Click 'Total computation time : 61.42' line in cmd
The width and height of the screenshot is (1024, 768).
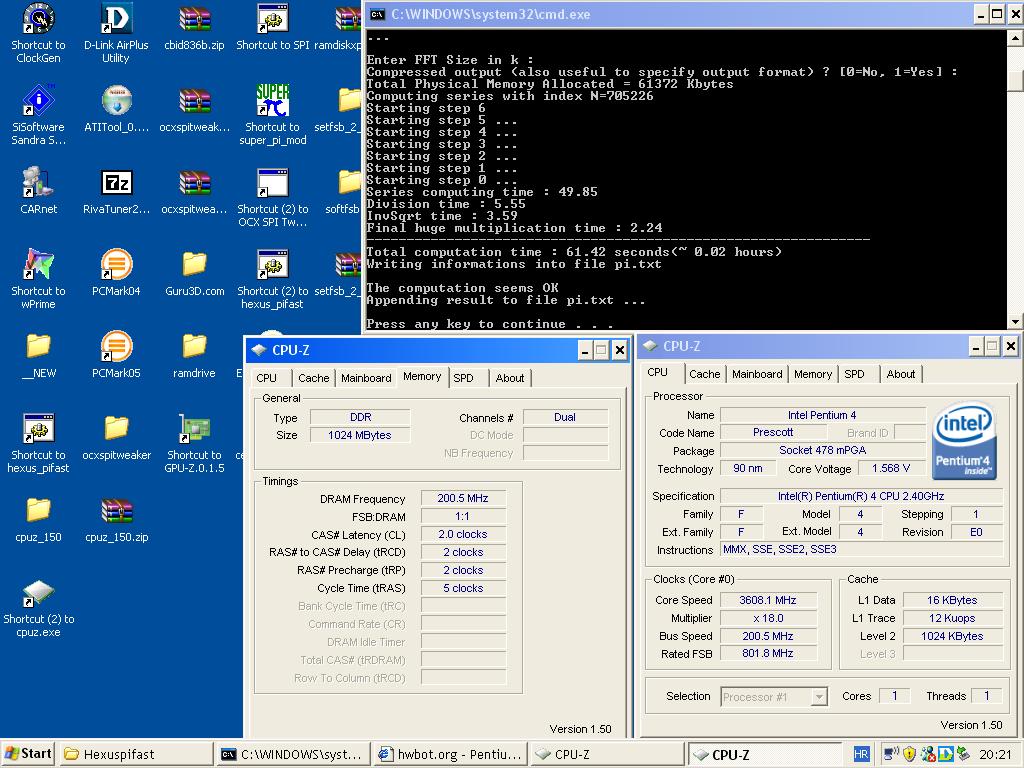point(574,252)
